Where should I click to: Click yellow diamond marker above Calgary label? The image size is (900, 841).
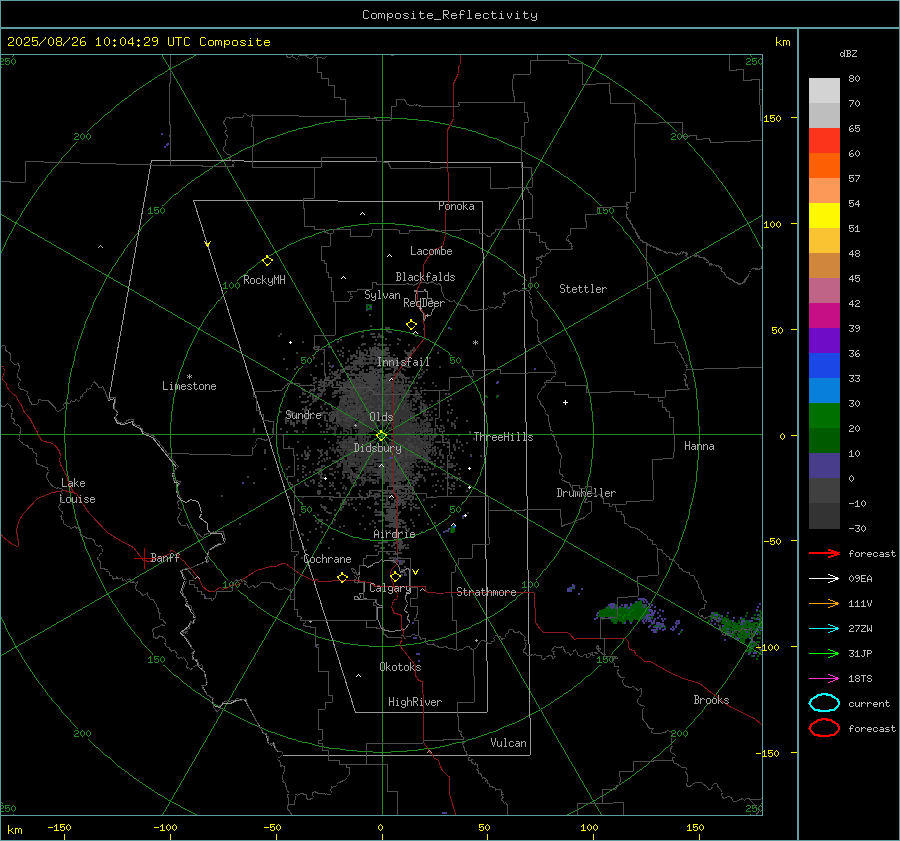click(x=395, y=576)
